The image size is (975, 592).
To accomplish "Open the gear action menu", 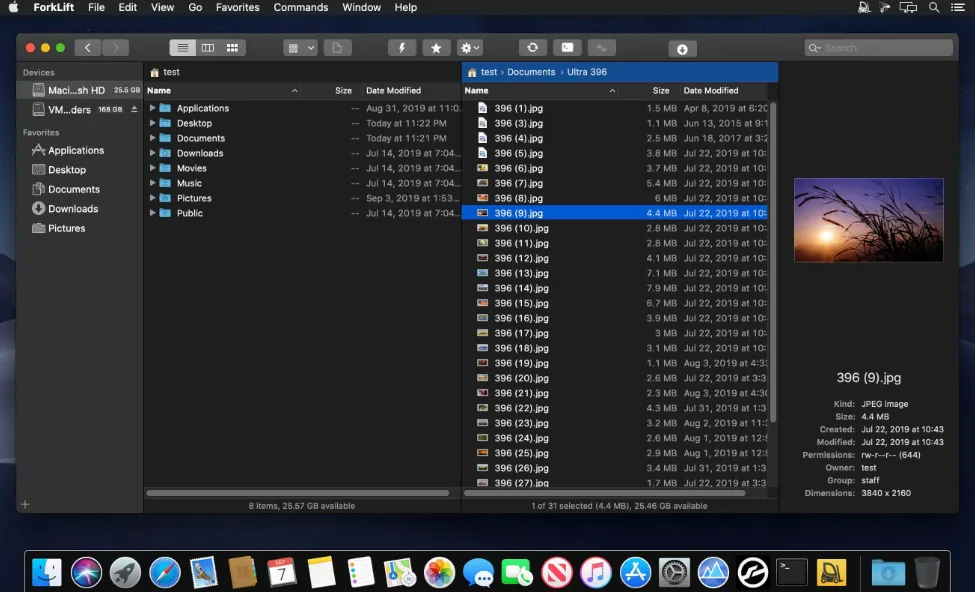I will click(x=469, y=48).
